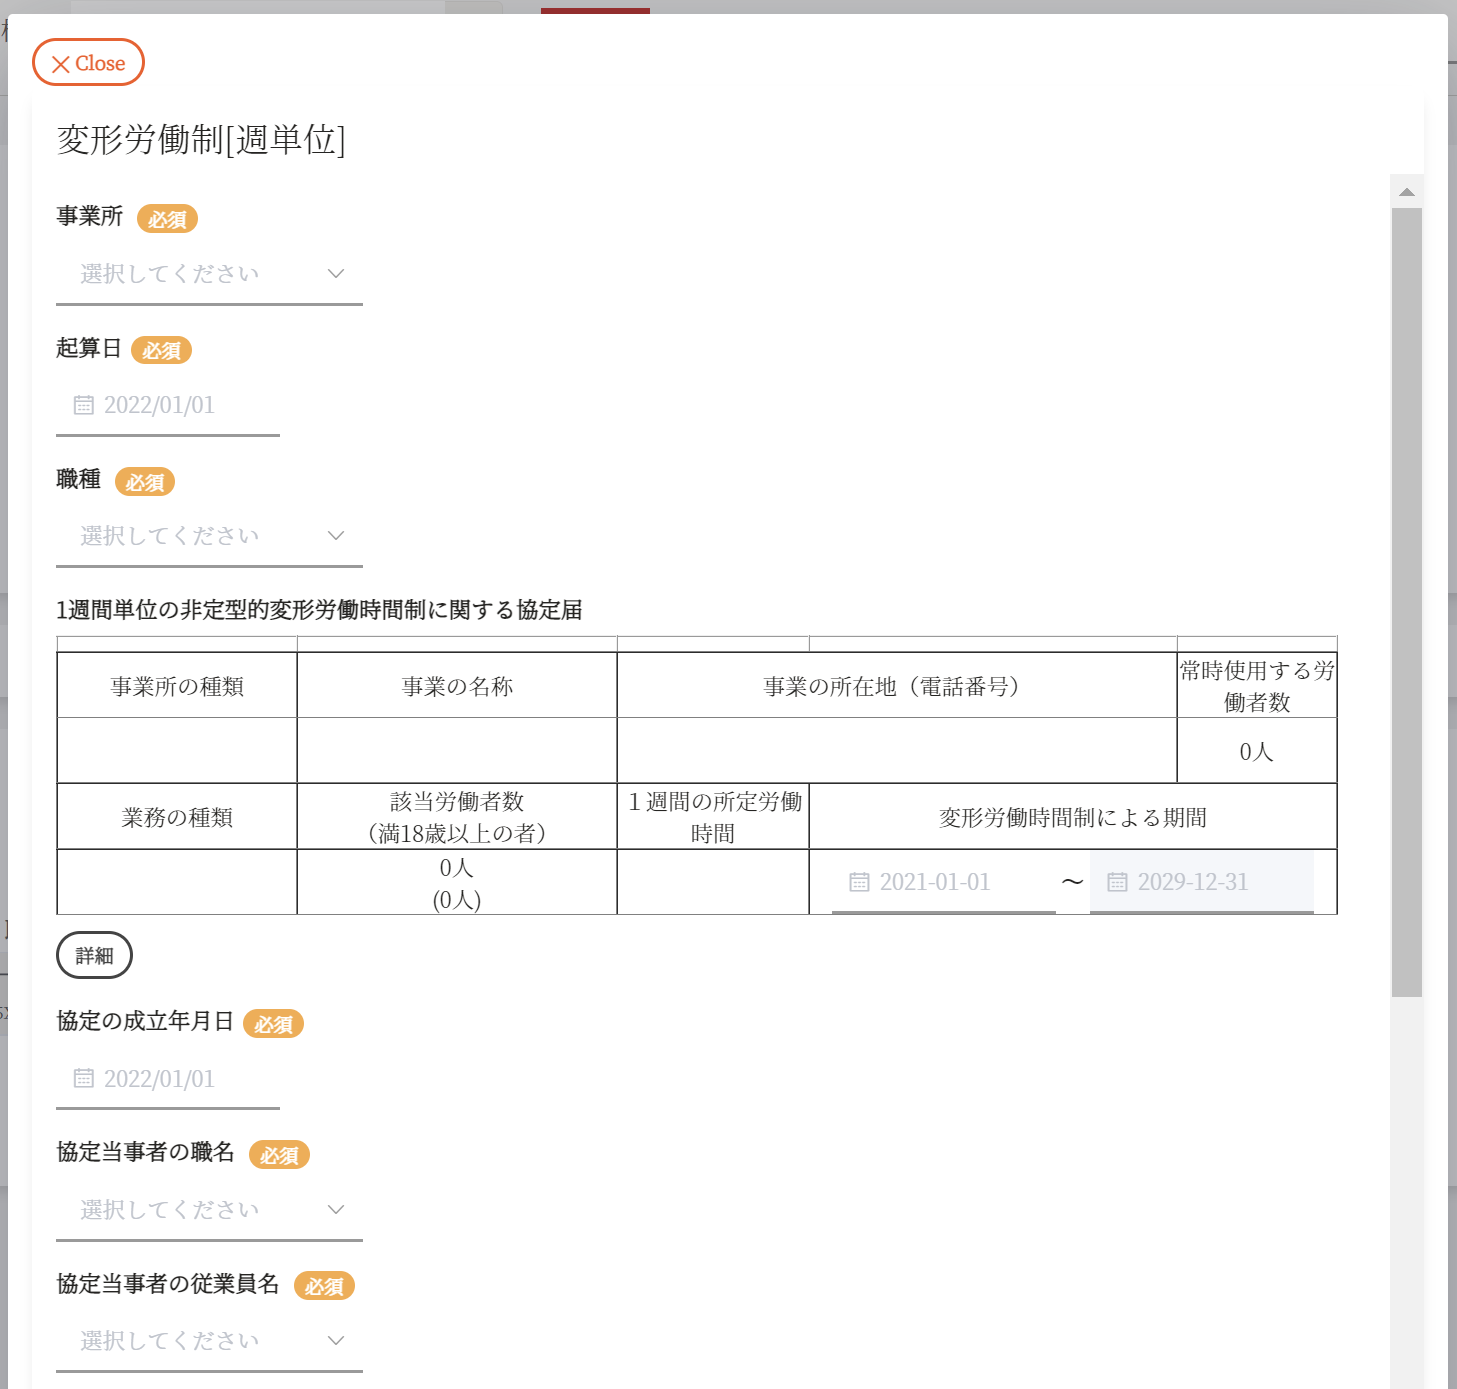Click the 常時使用する労働者数 0人 cell
The width and height of the screenshot is (1457, 1389).
pos(1256,751)
